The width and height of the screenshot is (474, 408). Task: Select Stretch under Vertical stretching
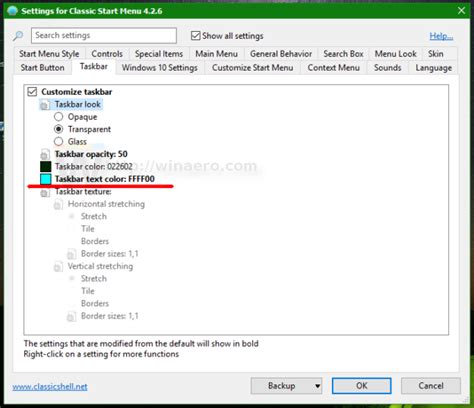(x=71, y=279)
